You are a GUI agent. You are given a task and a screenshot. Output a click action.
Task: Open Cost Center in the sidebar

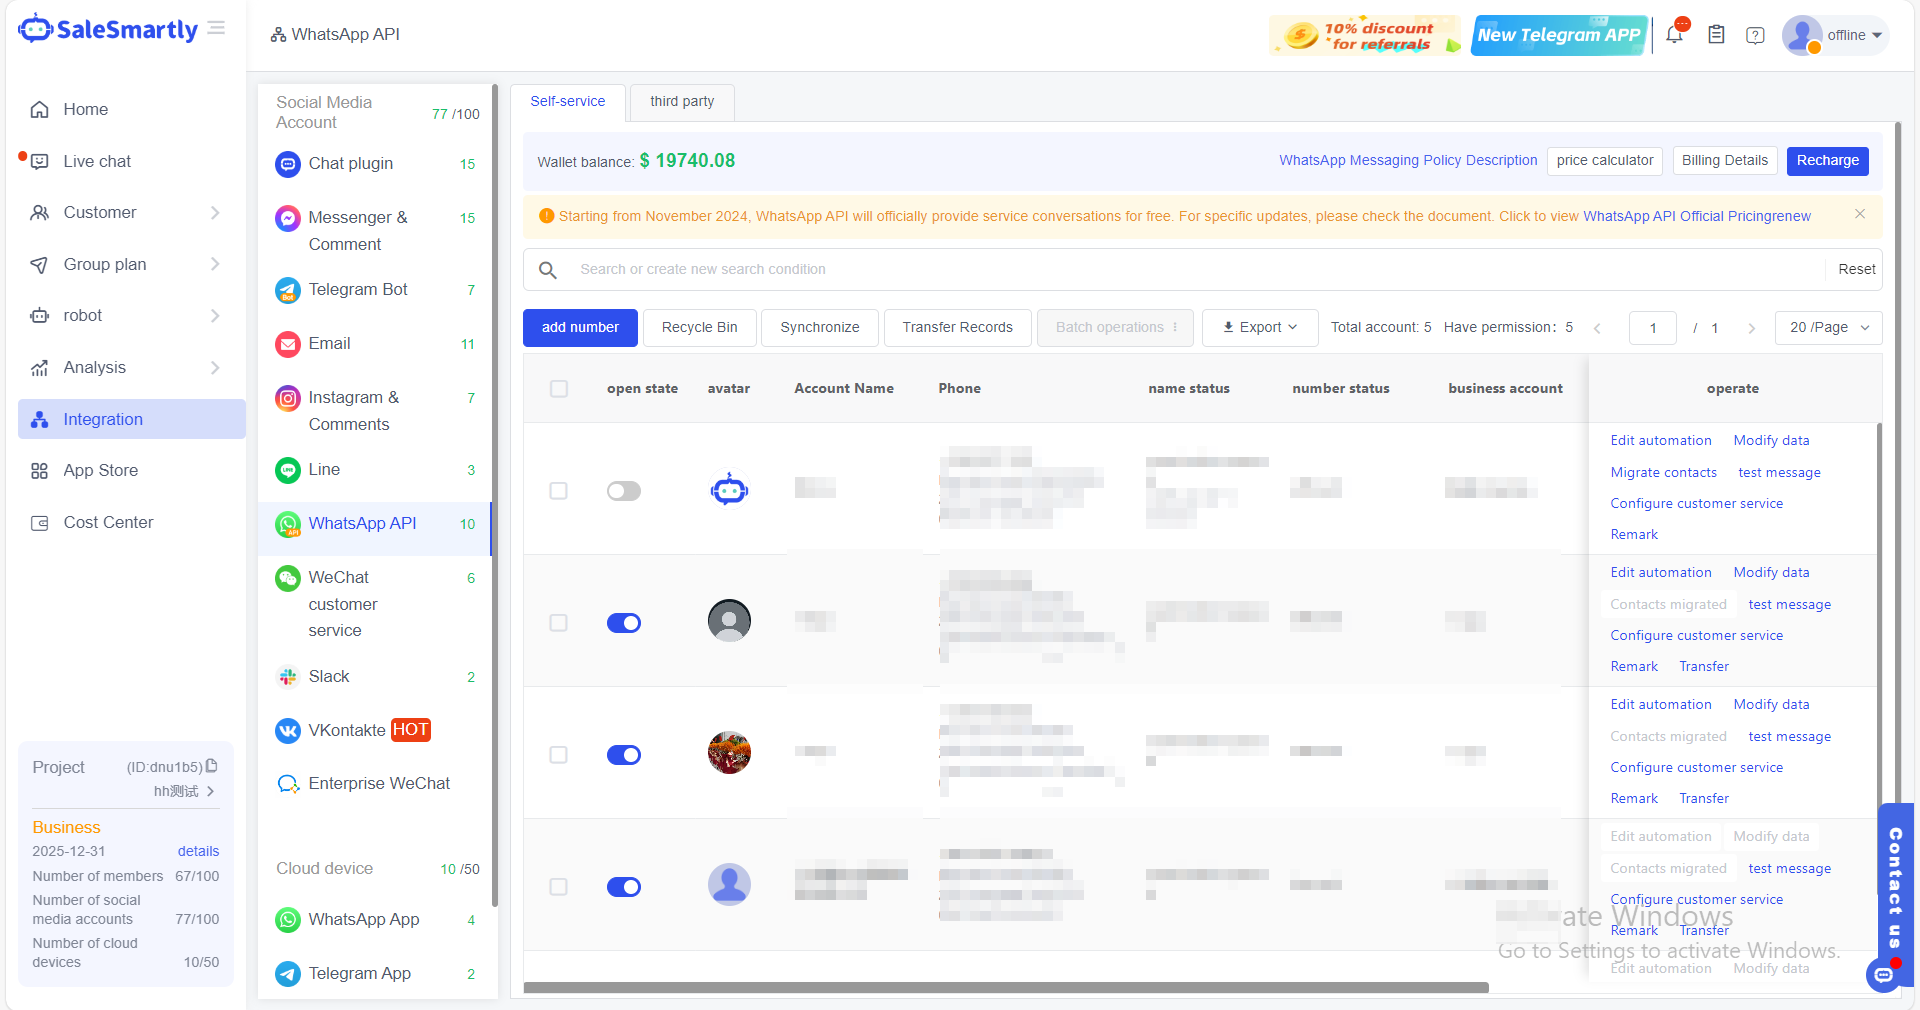pyautogui.click(x=108, y=522)
